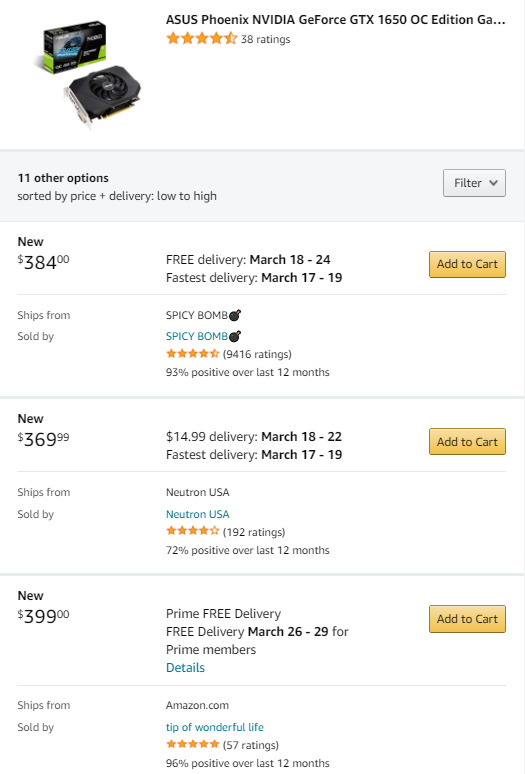Viewport: 525px width, 774px height.
Task: Click the product star rating icons
Action: point(202,39)
